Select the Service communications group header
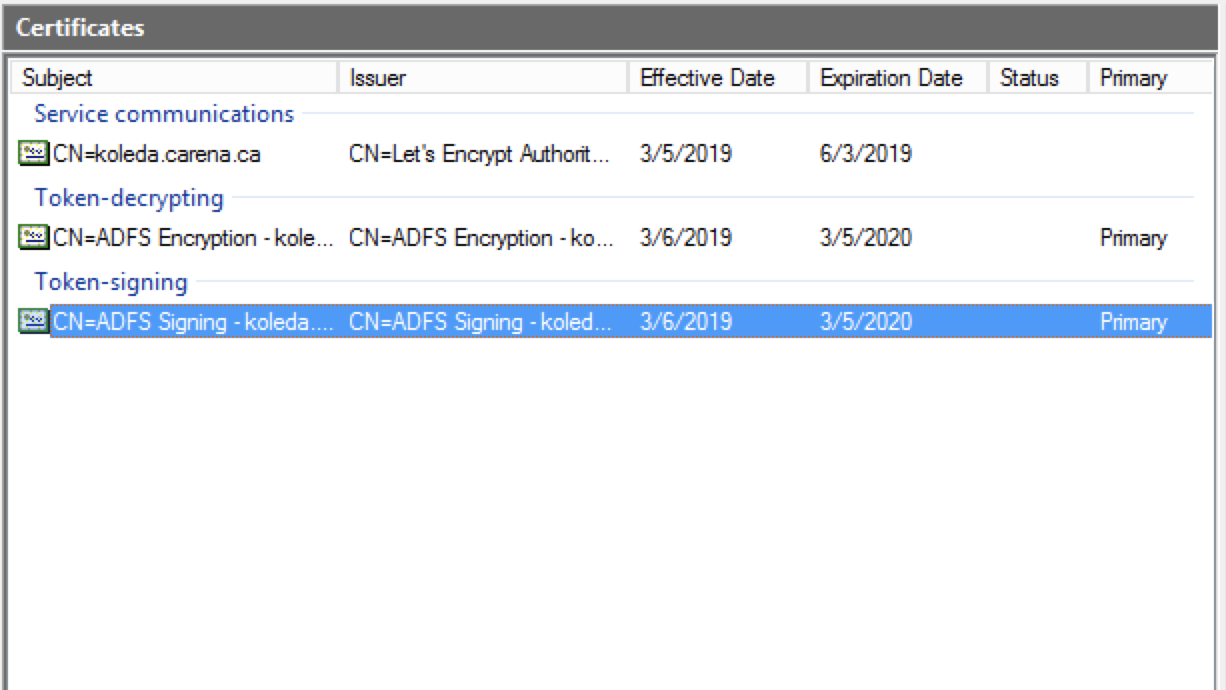 coord(165,113)
